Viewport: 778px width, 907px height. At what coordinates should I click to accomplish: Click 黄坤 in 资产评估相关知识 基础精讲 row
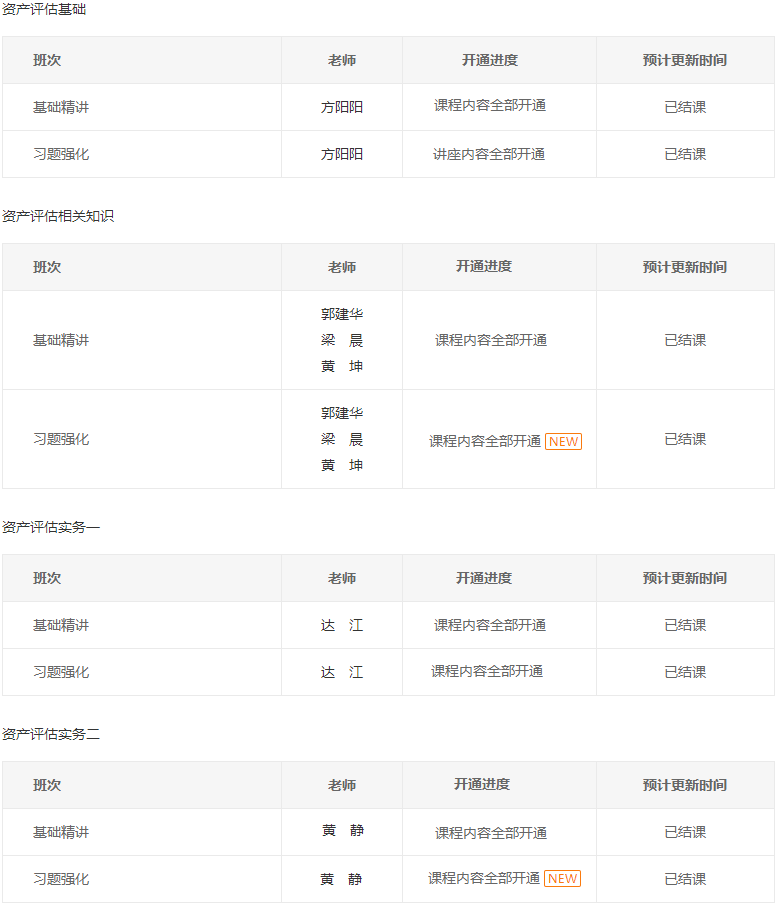342,366
